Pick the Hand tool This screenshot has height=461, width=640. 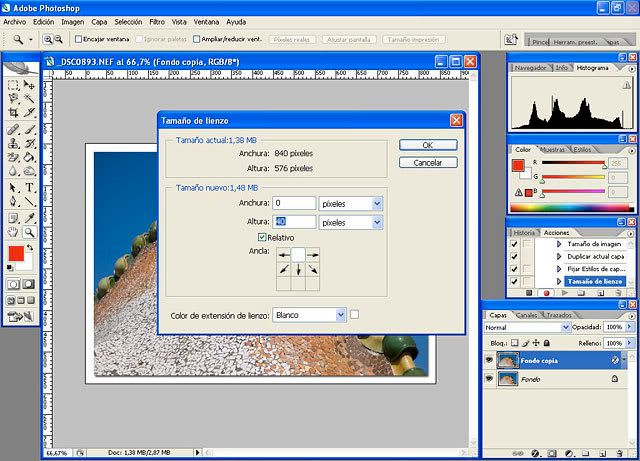point(13,232)
